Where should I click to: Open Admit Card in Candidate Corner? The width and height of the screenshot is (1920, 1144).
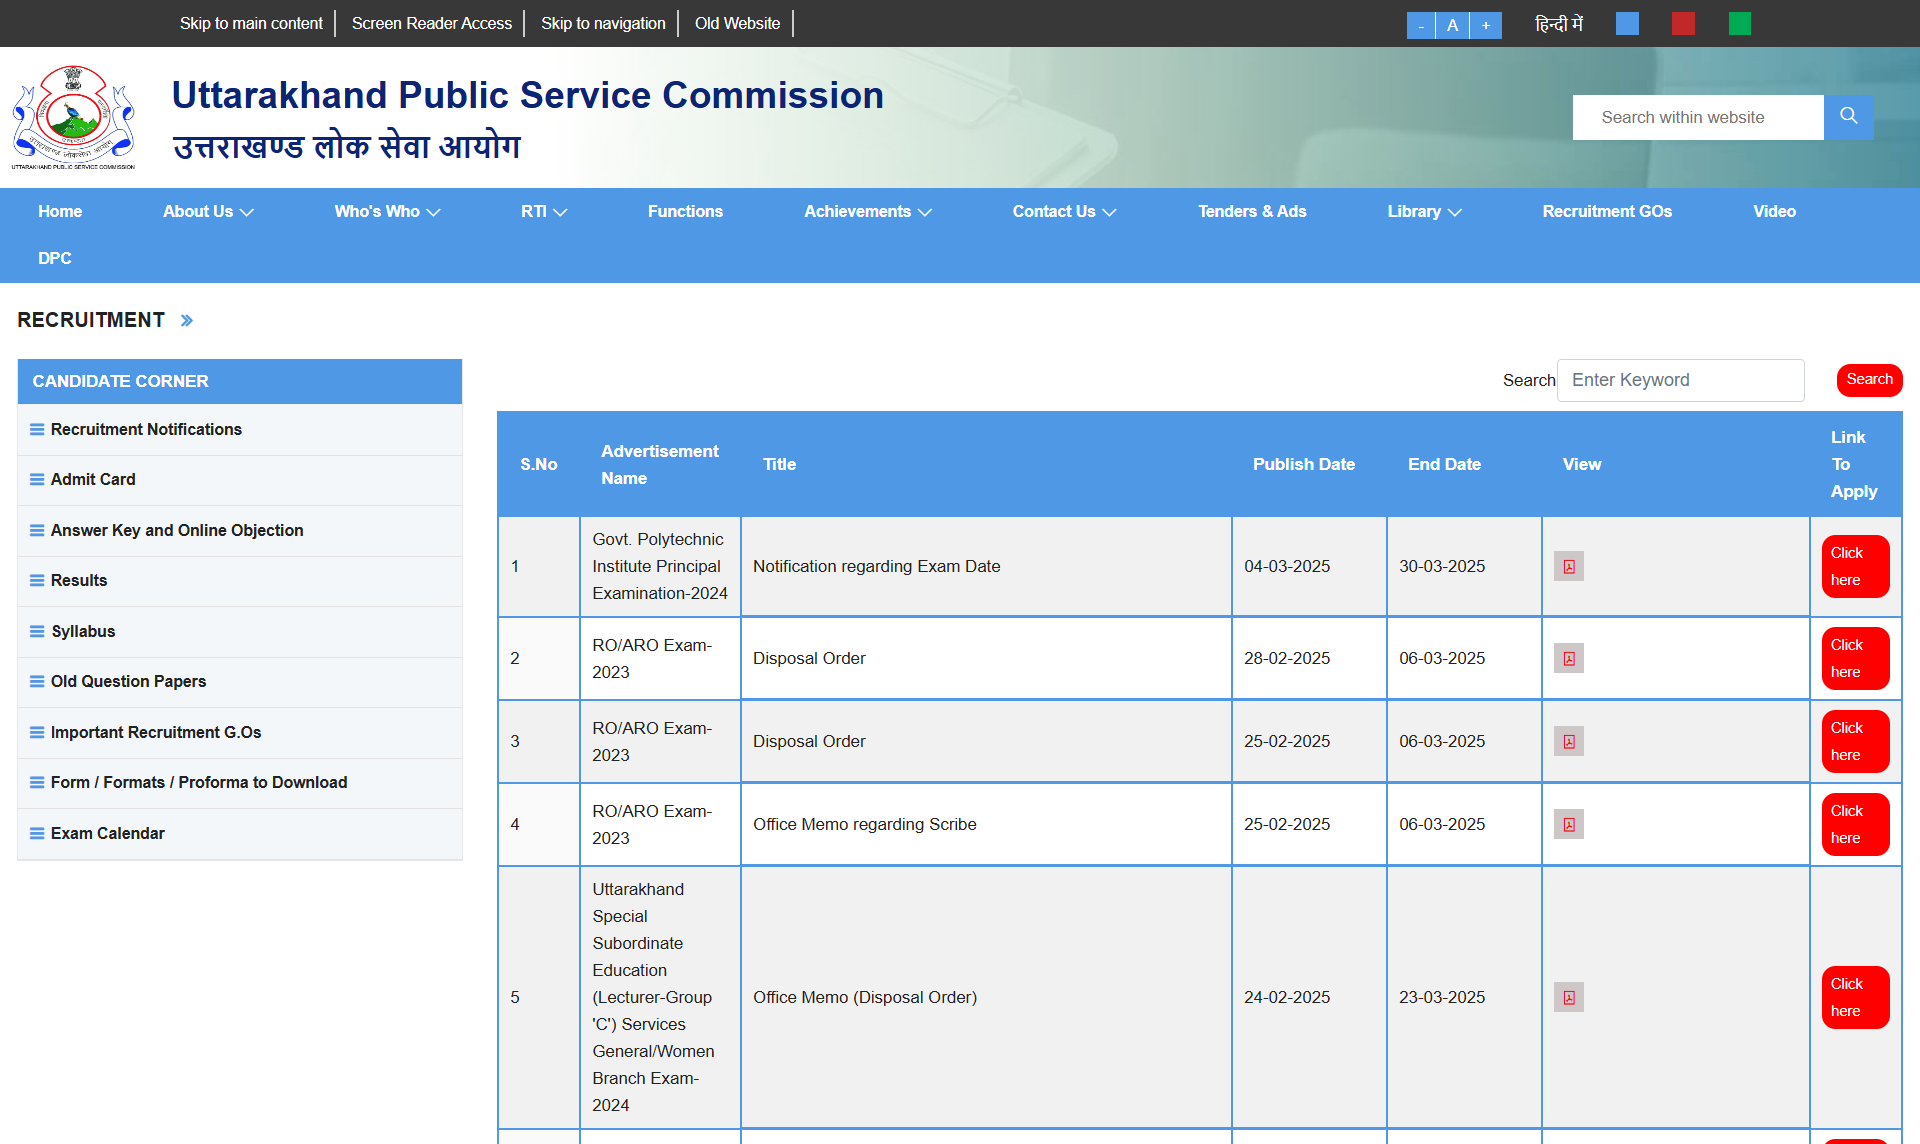coord(93,480)
